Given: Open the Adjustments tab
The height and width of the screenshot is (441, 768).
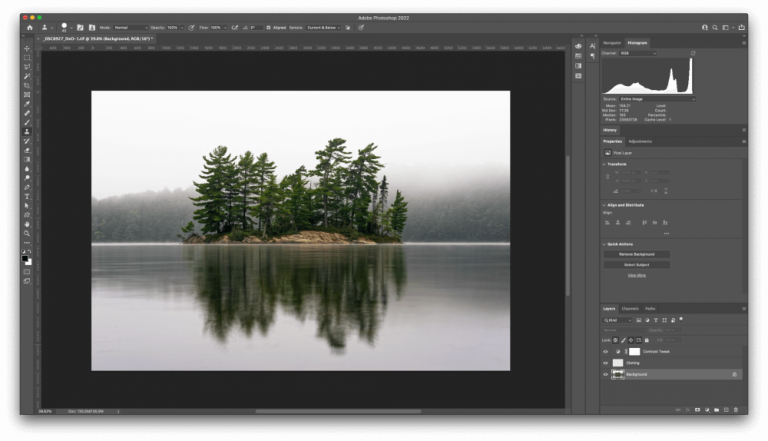Looking at the screenshot, I should [640, 141].
